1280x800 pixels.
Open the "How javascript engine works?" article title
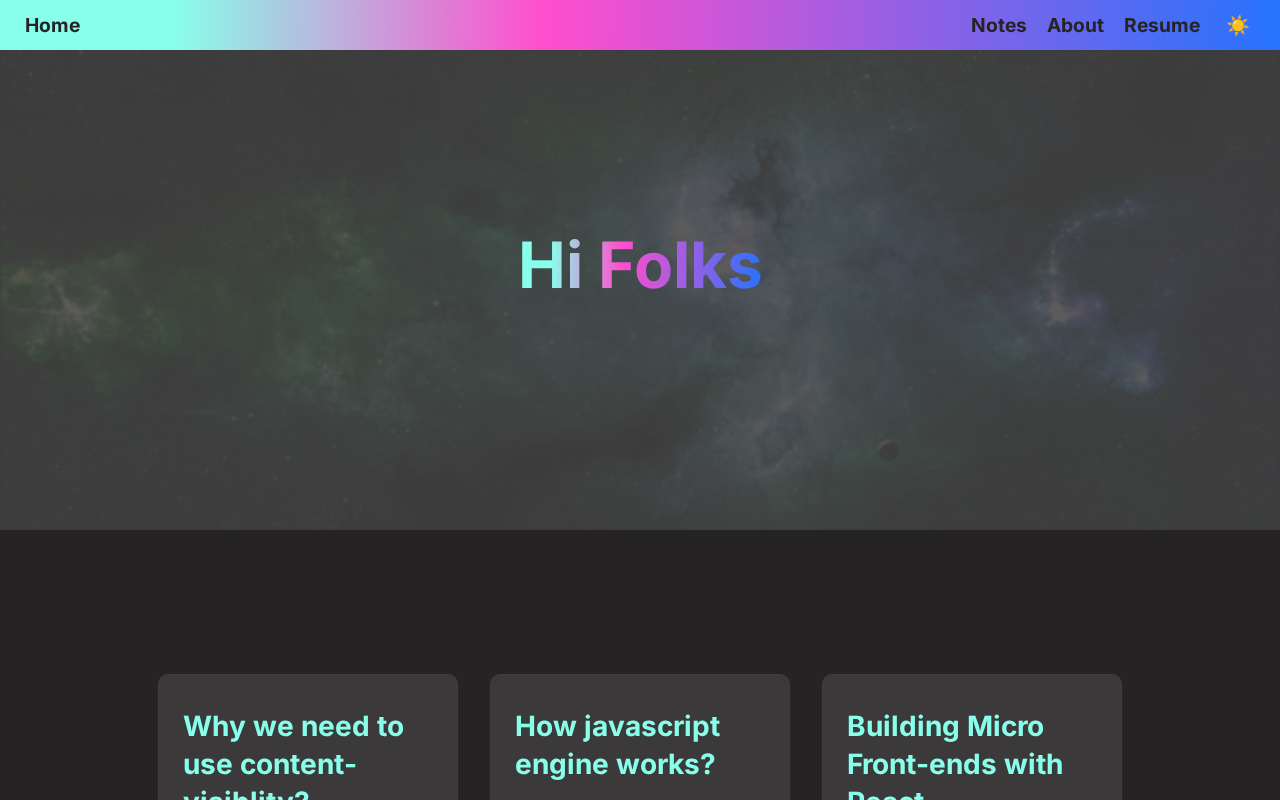(x=617, y=745)
